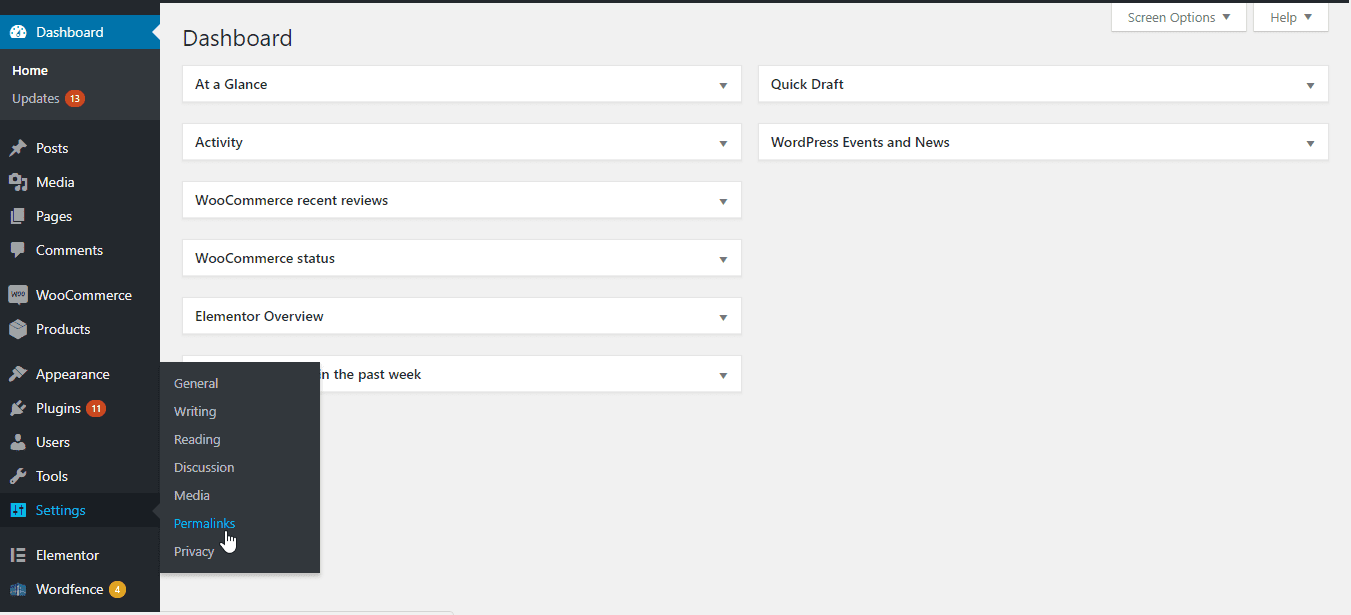Click the Appearance paintbrush icon

pos(18,374)
